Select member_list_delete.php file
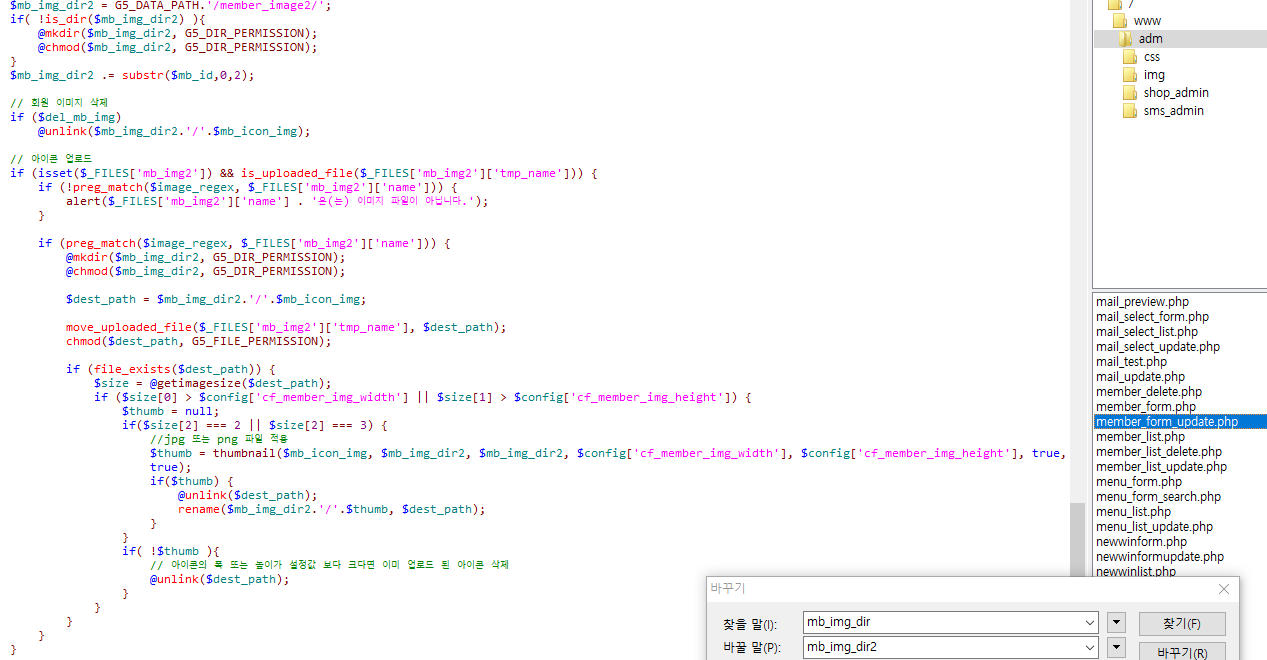This screenshot has height=660, width=1267. [1159, 452]
